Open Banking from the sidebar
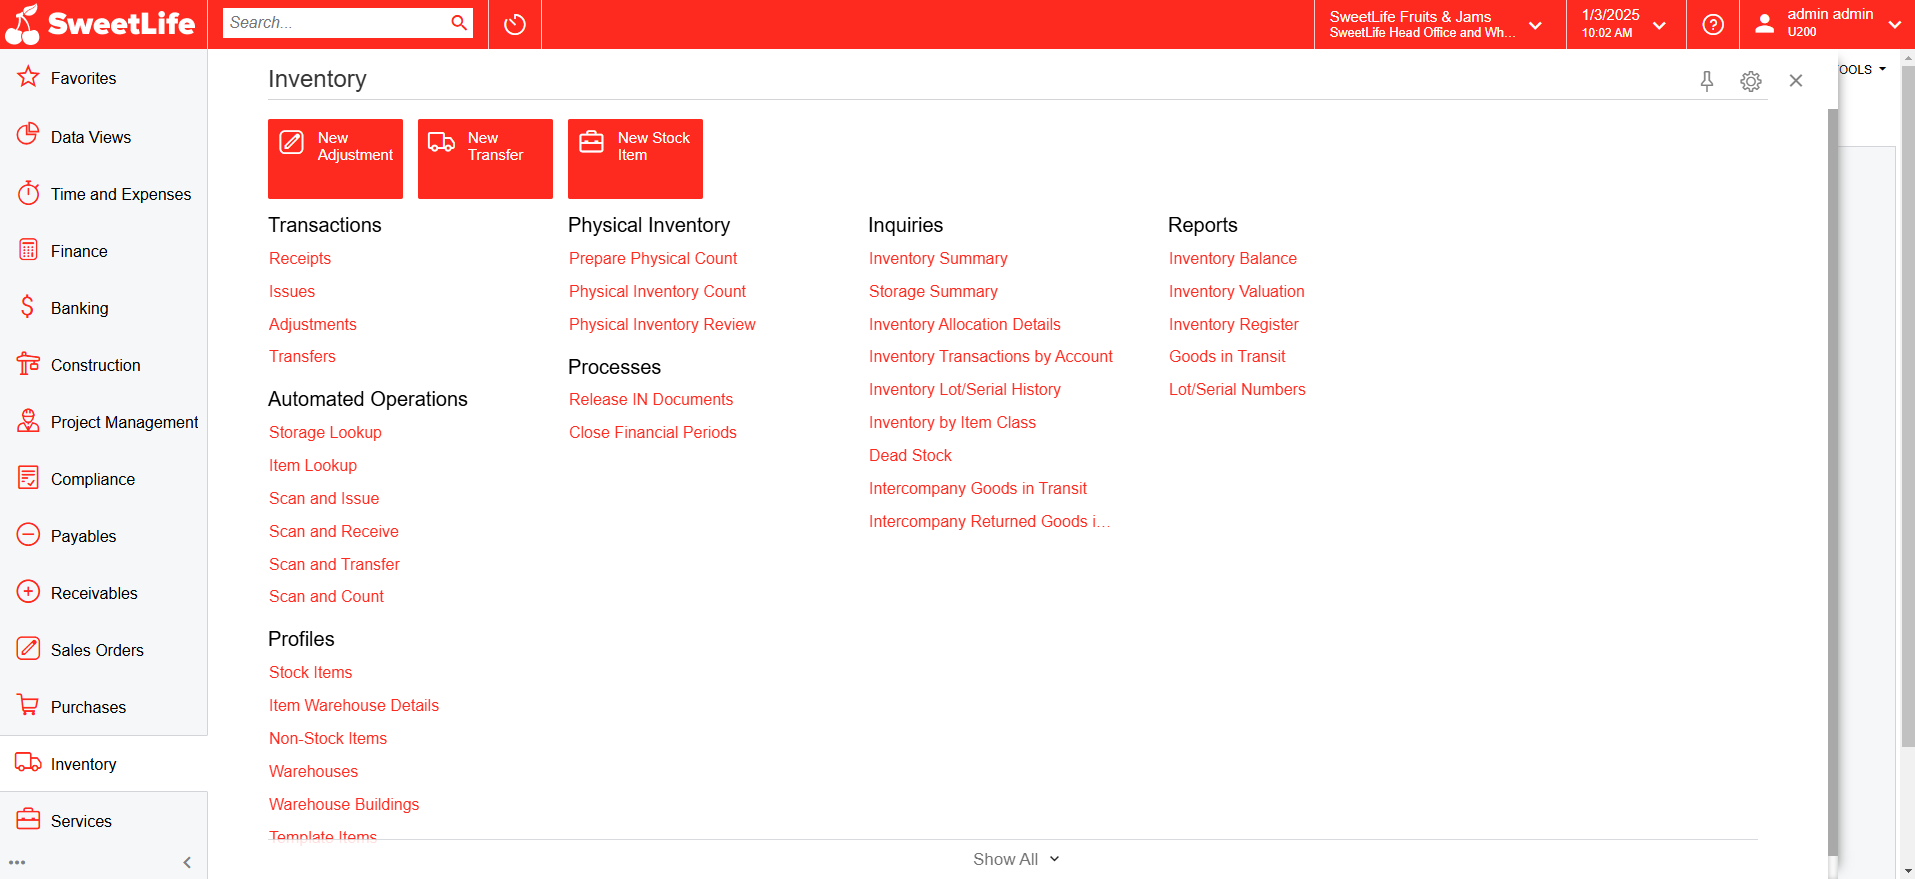Screen dimensions: 1915x879 click(x=79, y=308)
